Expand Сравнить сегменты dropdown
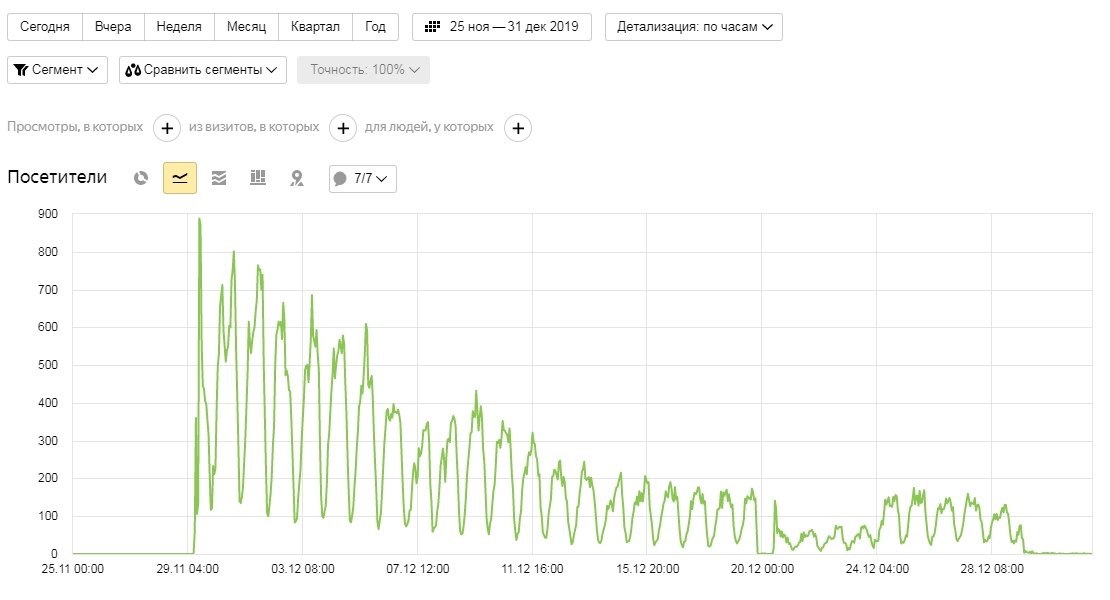This screenshot has width=1110, height=600. pyautogui.click(x=202, y=70)
